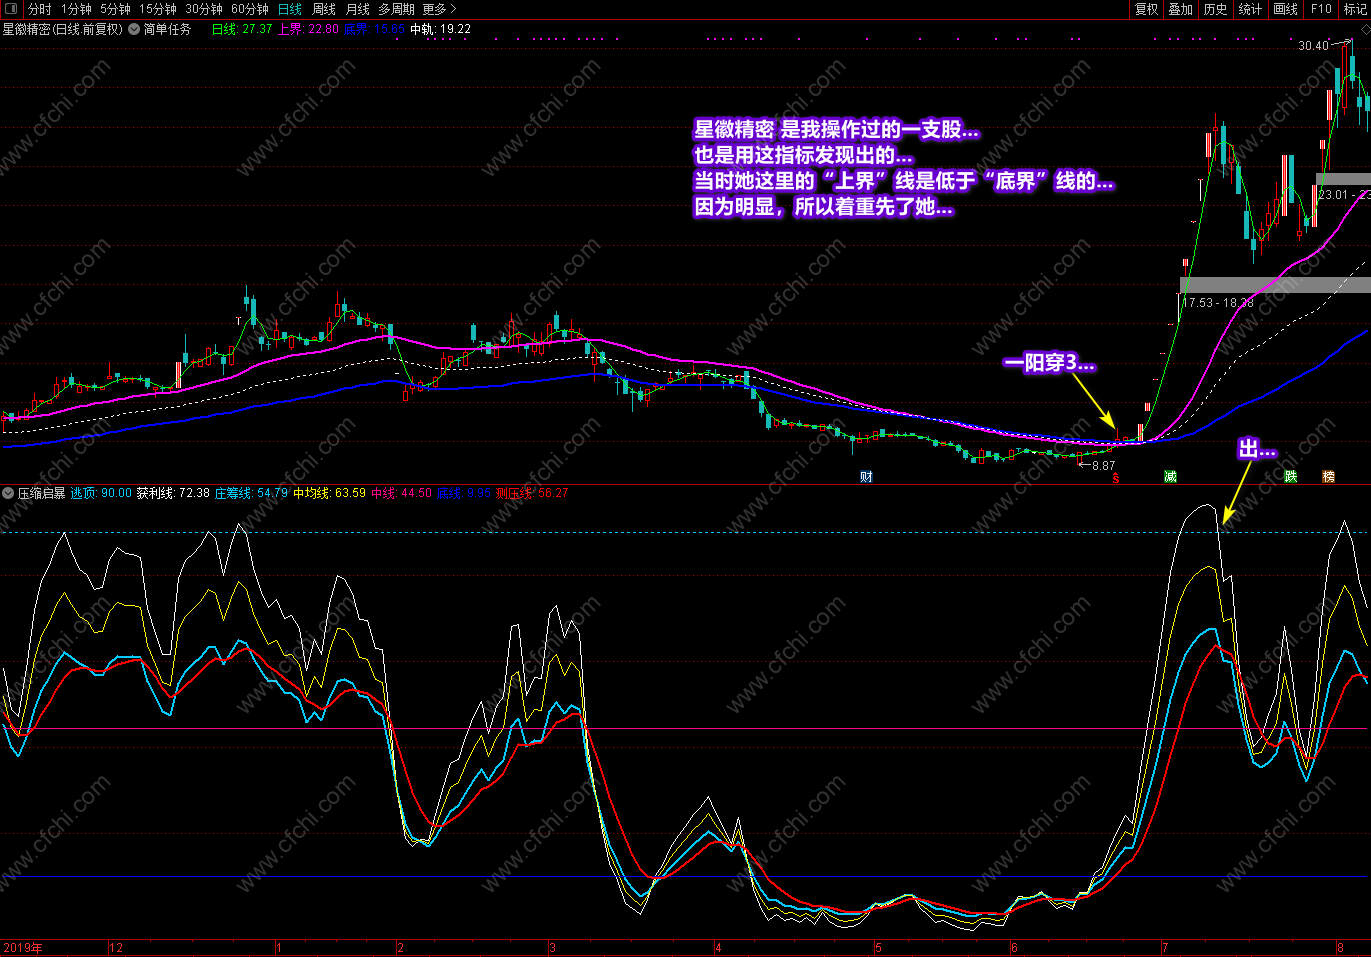This screenshot has height=957, width=1371.
Task: Click the 23.01 gap price label
Action: [x=1344, y=195]
